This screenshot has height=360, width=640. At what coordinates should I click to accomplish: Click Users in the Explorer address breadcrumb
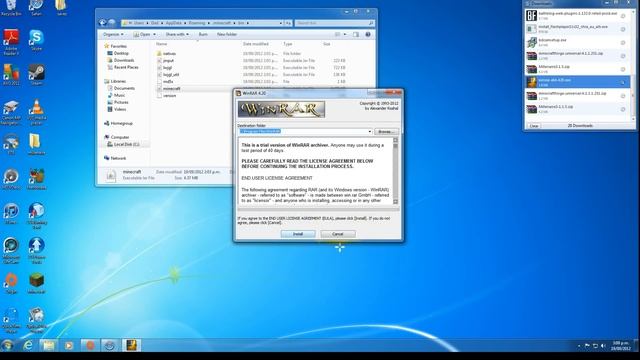139,23
